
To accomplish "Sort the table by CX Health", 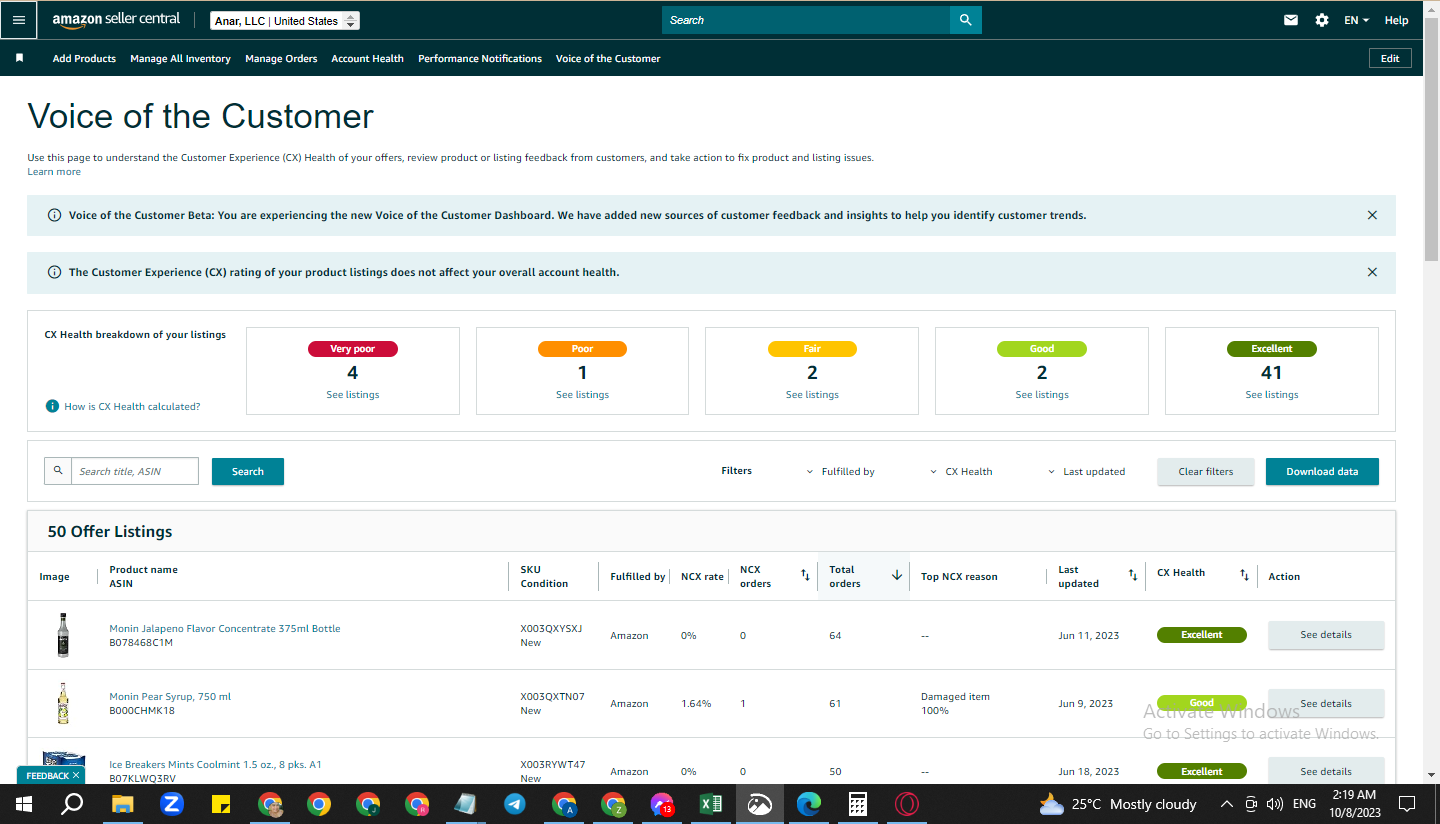I will (x=1244, y=575).
